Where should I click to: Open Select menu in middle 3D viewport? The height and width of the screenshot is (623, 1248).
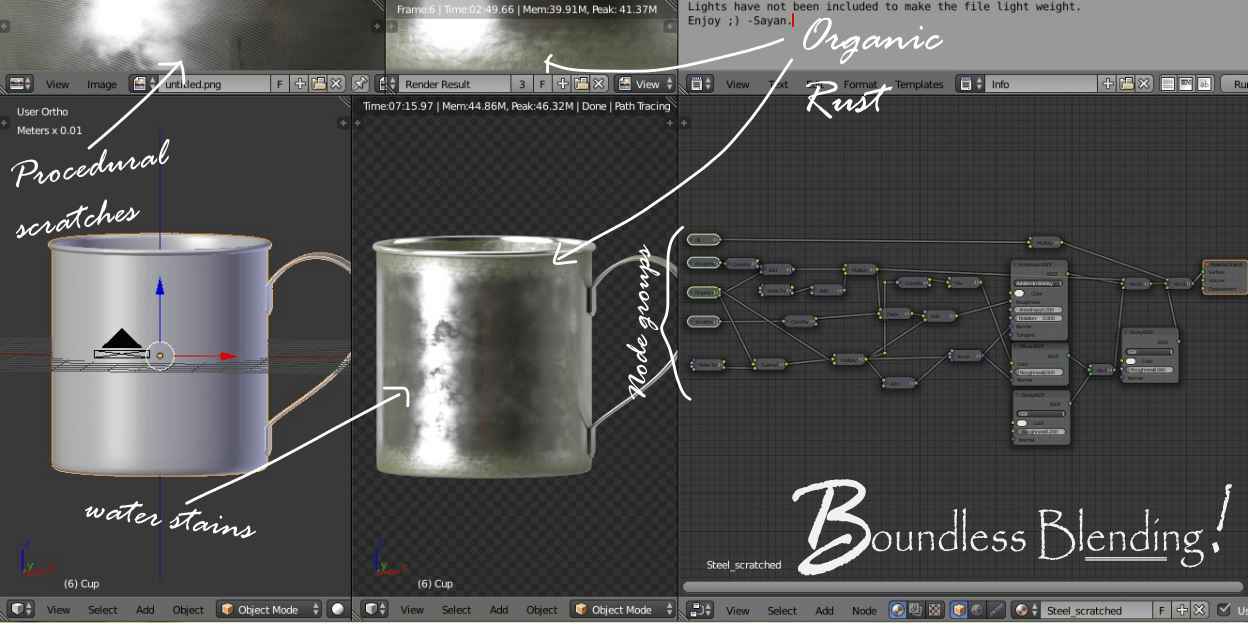(457, 609)
